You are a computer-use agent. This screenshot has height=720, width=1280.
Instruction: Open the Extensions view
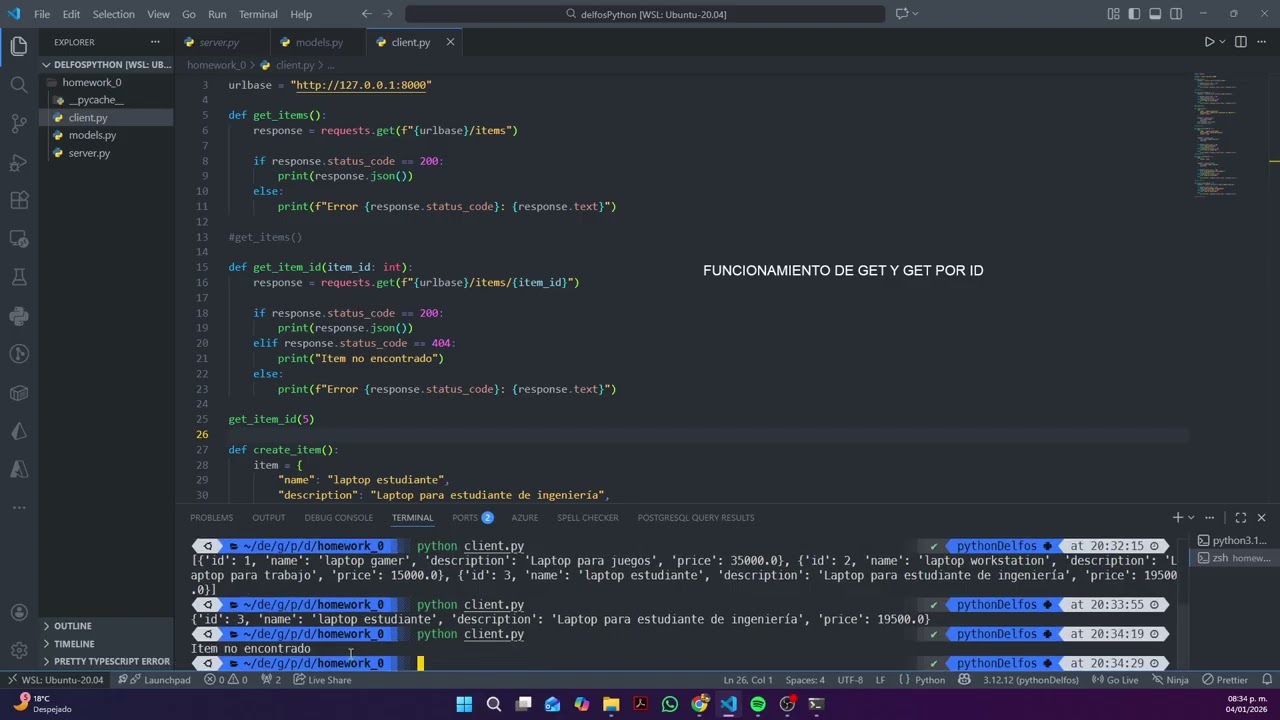pos(19,200)
